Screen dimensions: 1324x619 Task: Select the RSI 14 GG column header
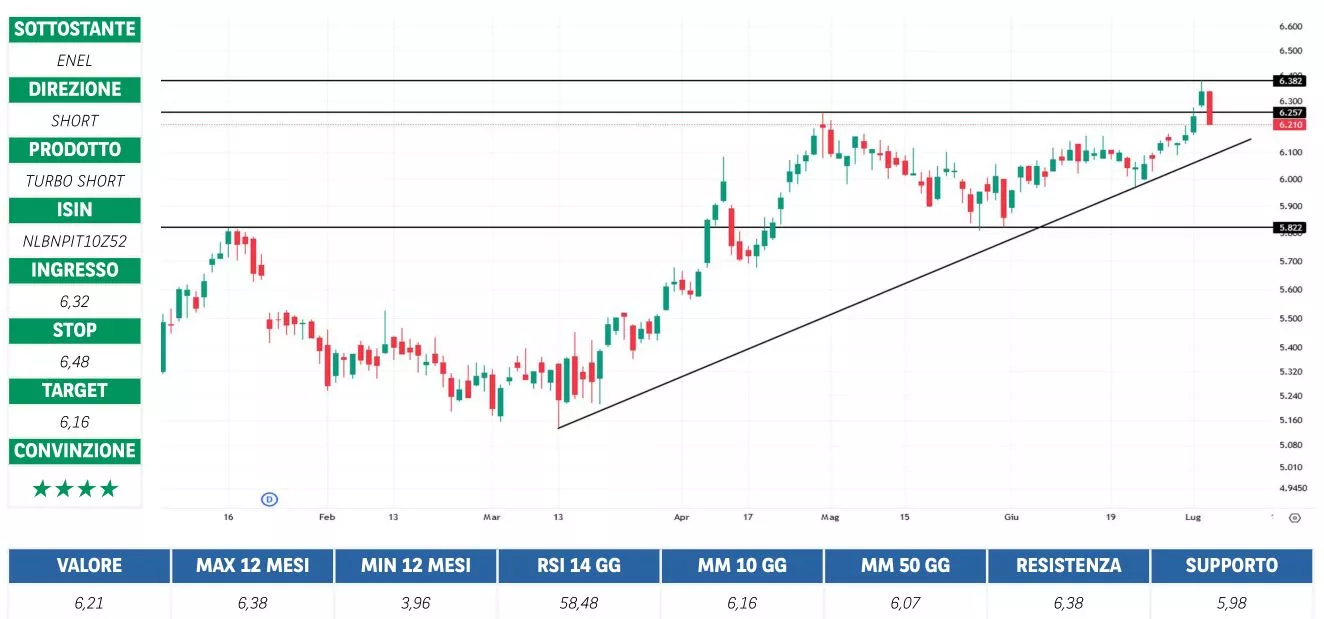pos(576,565)
